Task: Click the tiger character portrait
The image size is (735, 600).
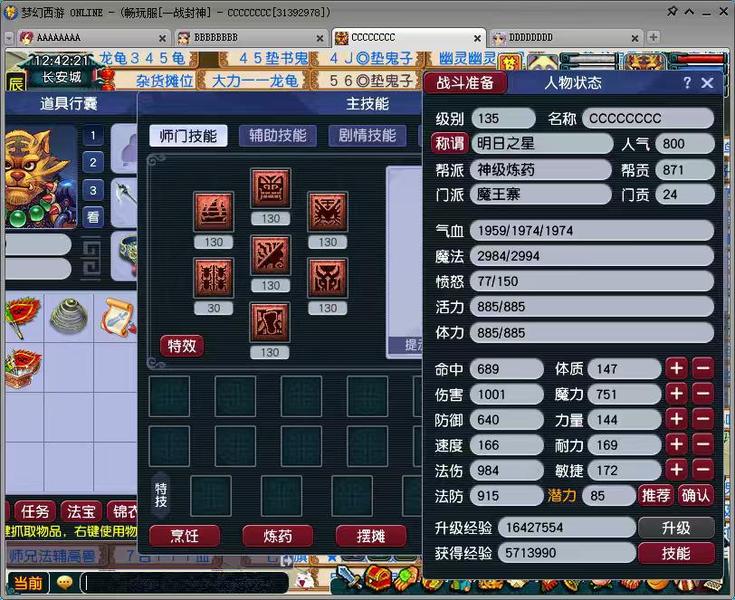Action: [x=40, y=178]
